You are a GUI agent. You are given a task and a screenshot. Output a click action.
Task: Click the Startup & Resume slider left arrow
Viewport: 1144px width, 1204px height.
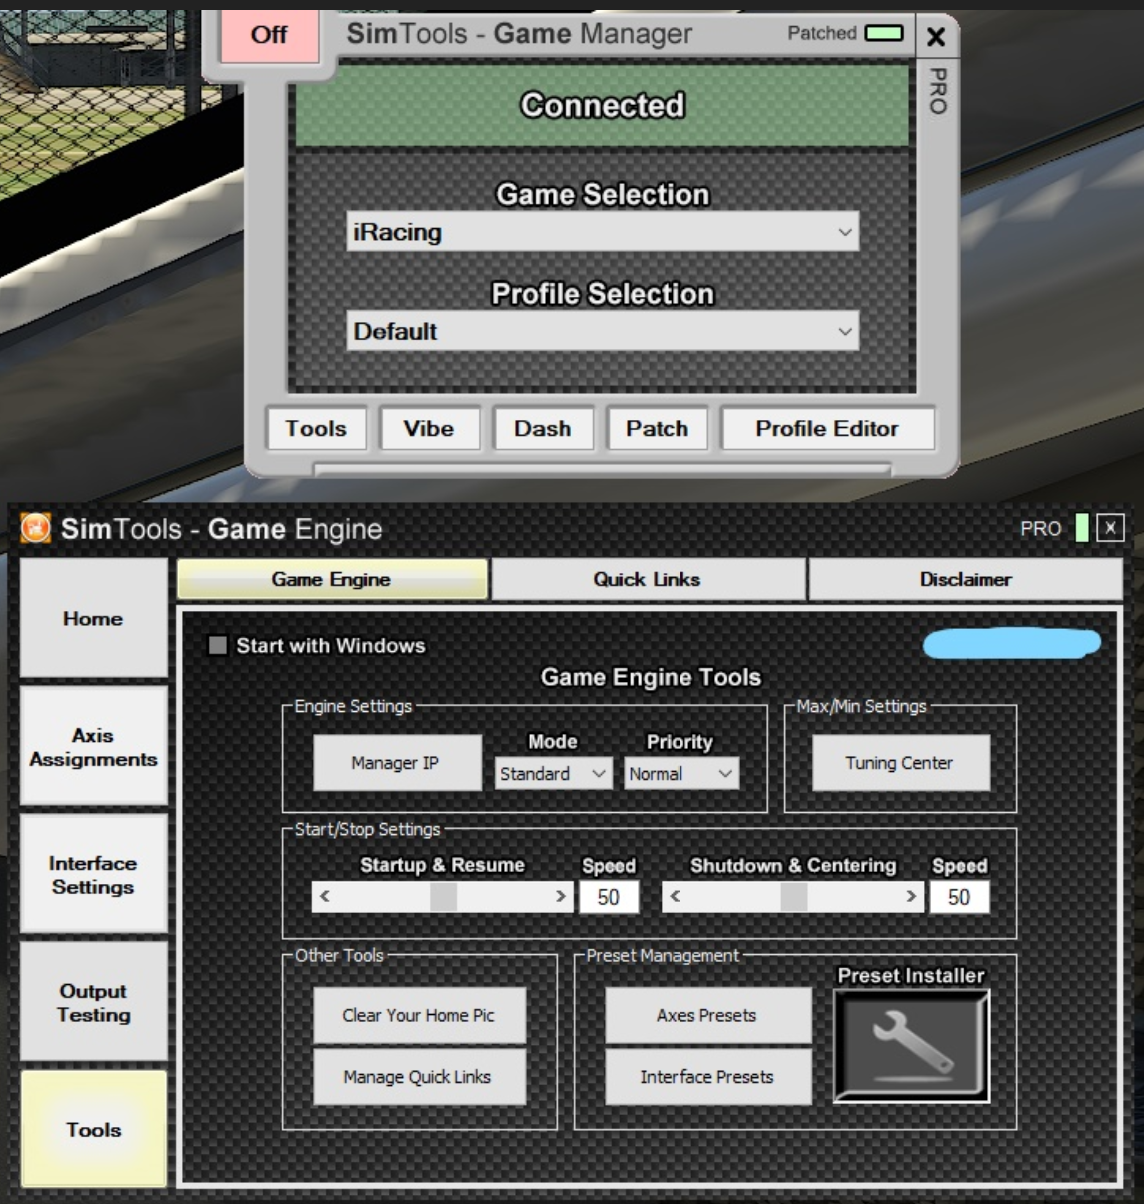point(324,896)
